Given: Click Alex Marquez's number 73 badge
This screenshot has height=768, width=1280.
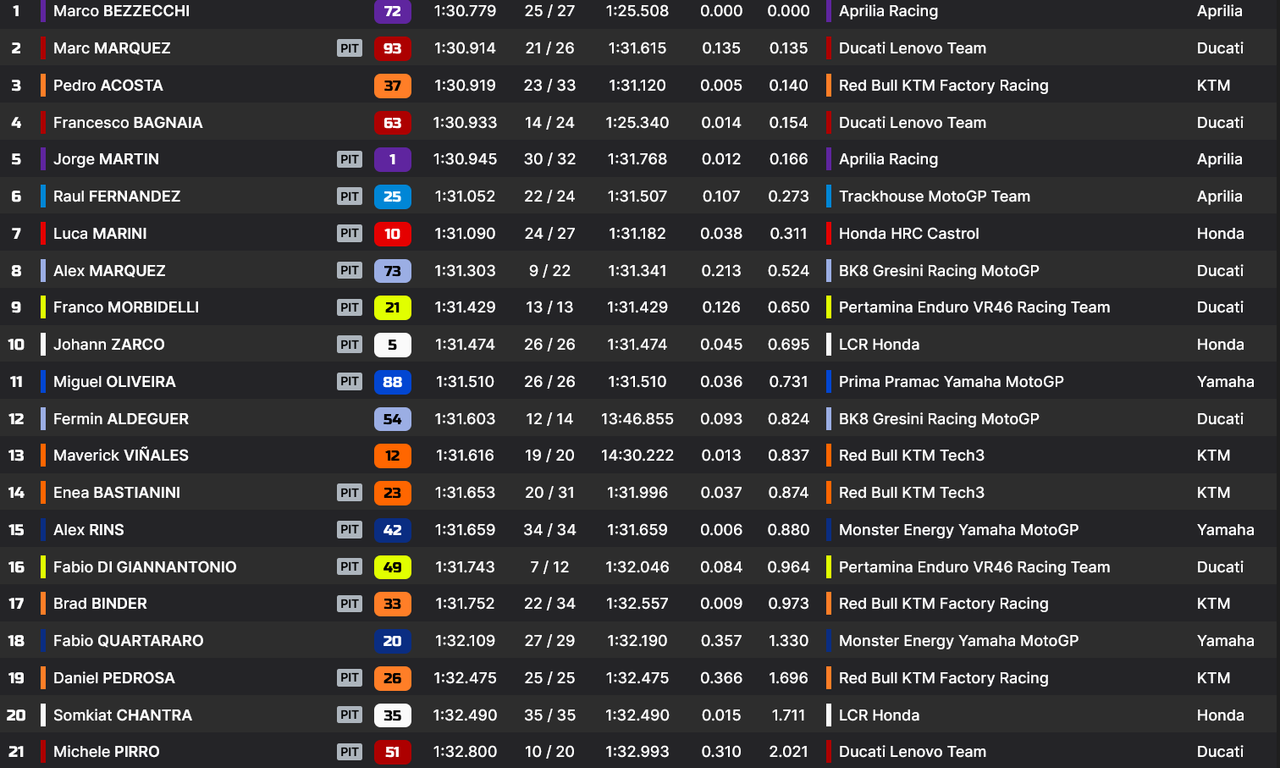Looking at the screenshot, I should (392, 270).
